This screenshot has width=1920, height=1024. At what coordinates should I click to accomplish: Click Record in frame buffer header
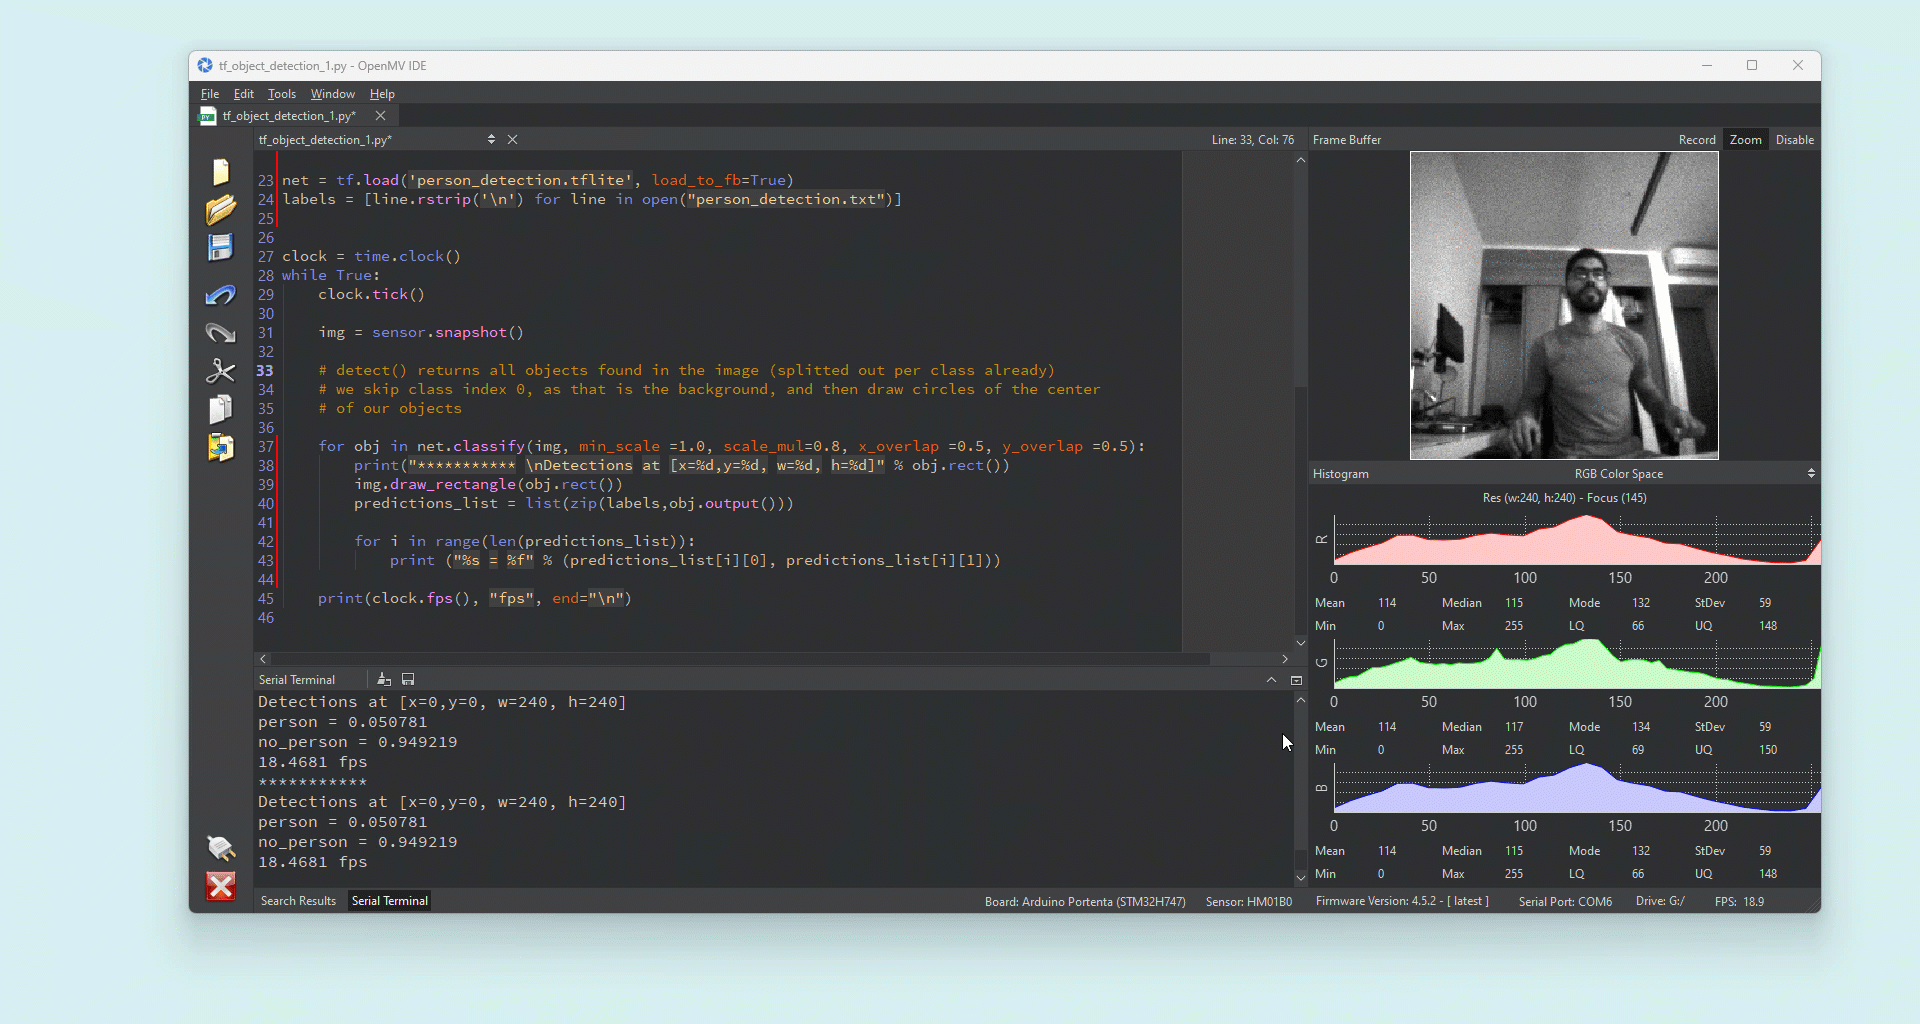pos(1697,140)
